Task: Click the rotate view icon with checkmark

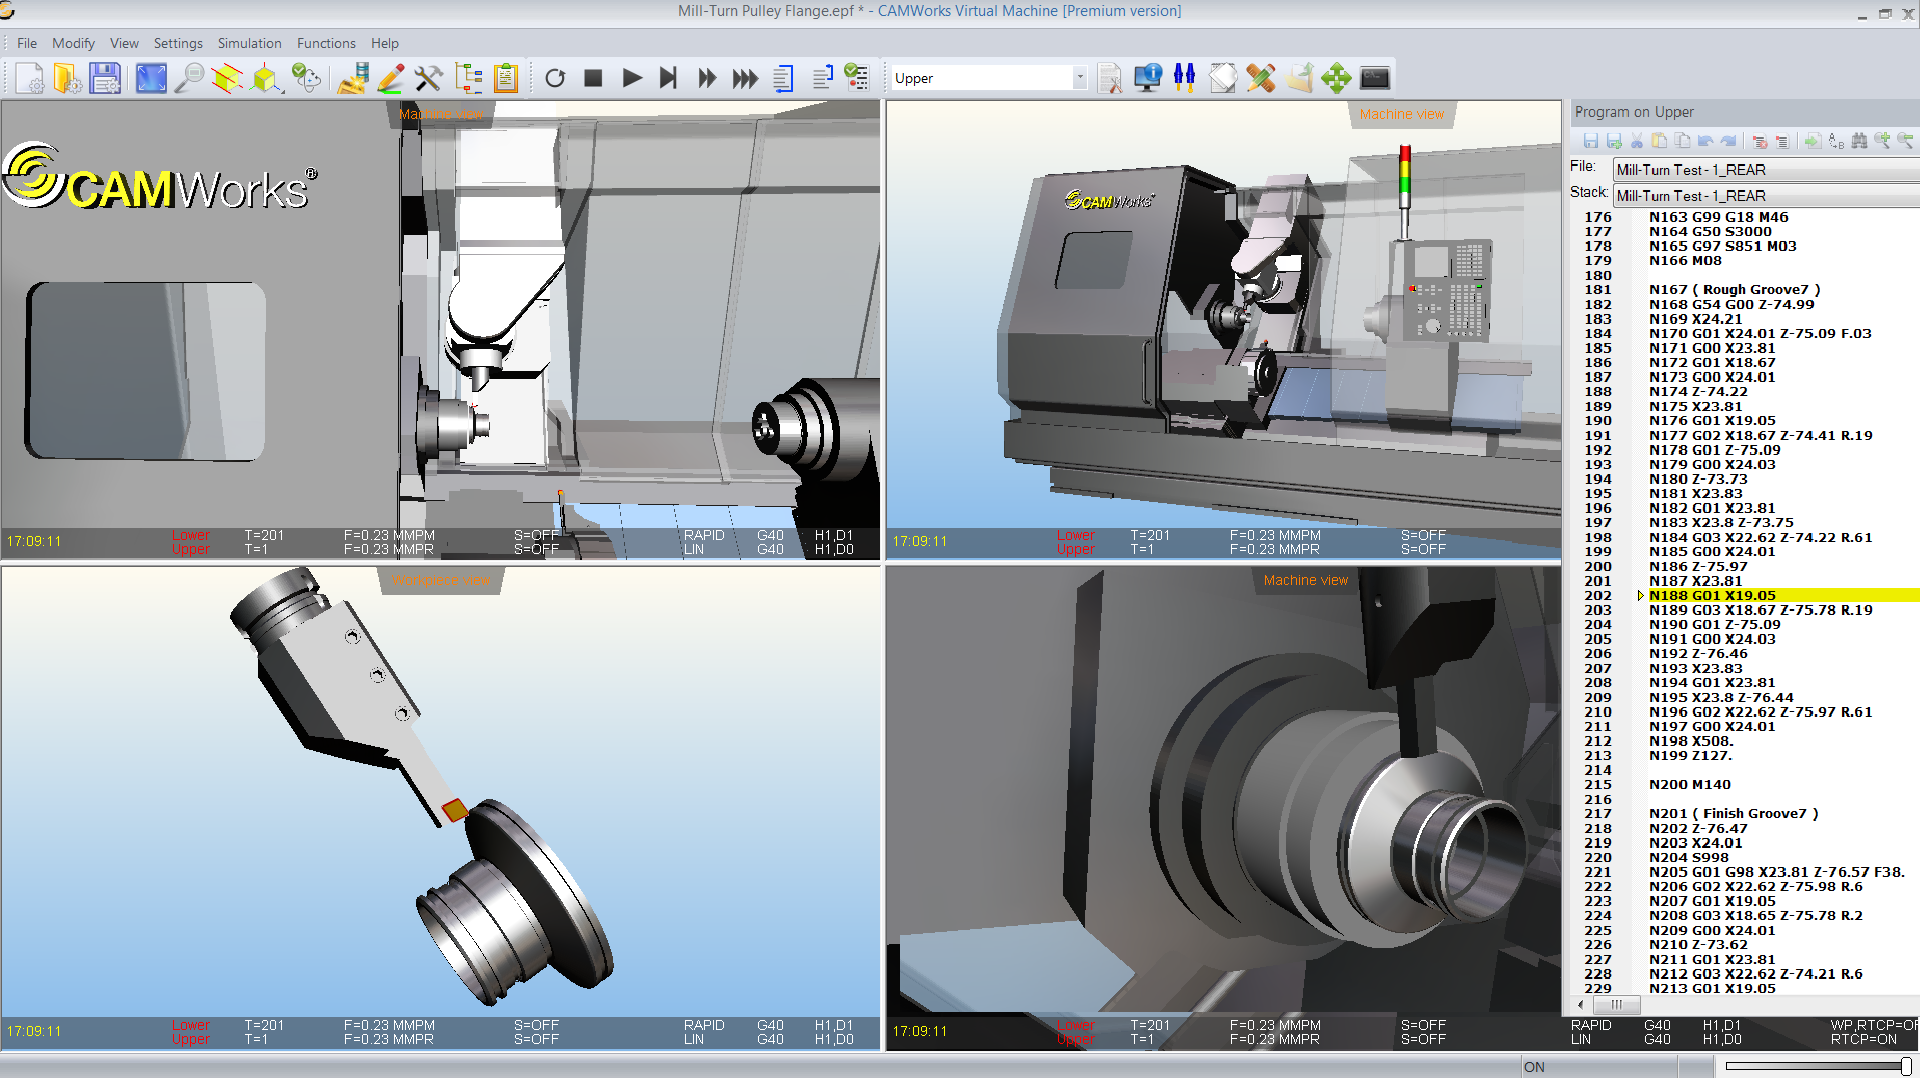Action: [x=306, y=78]
